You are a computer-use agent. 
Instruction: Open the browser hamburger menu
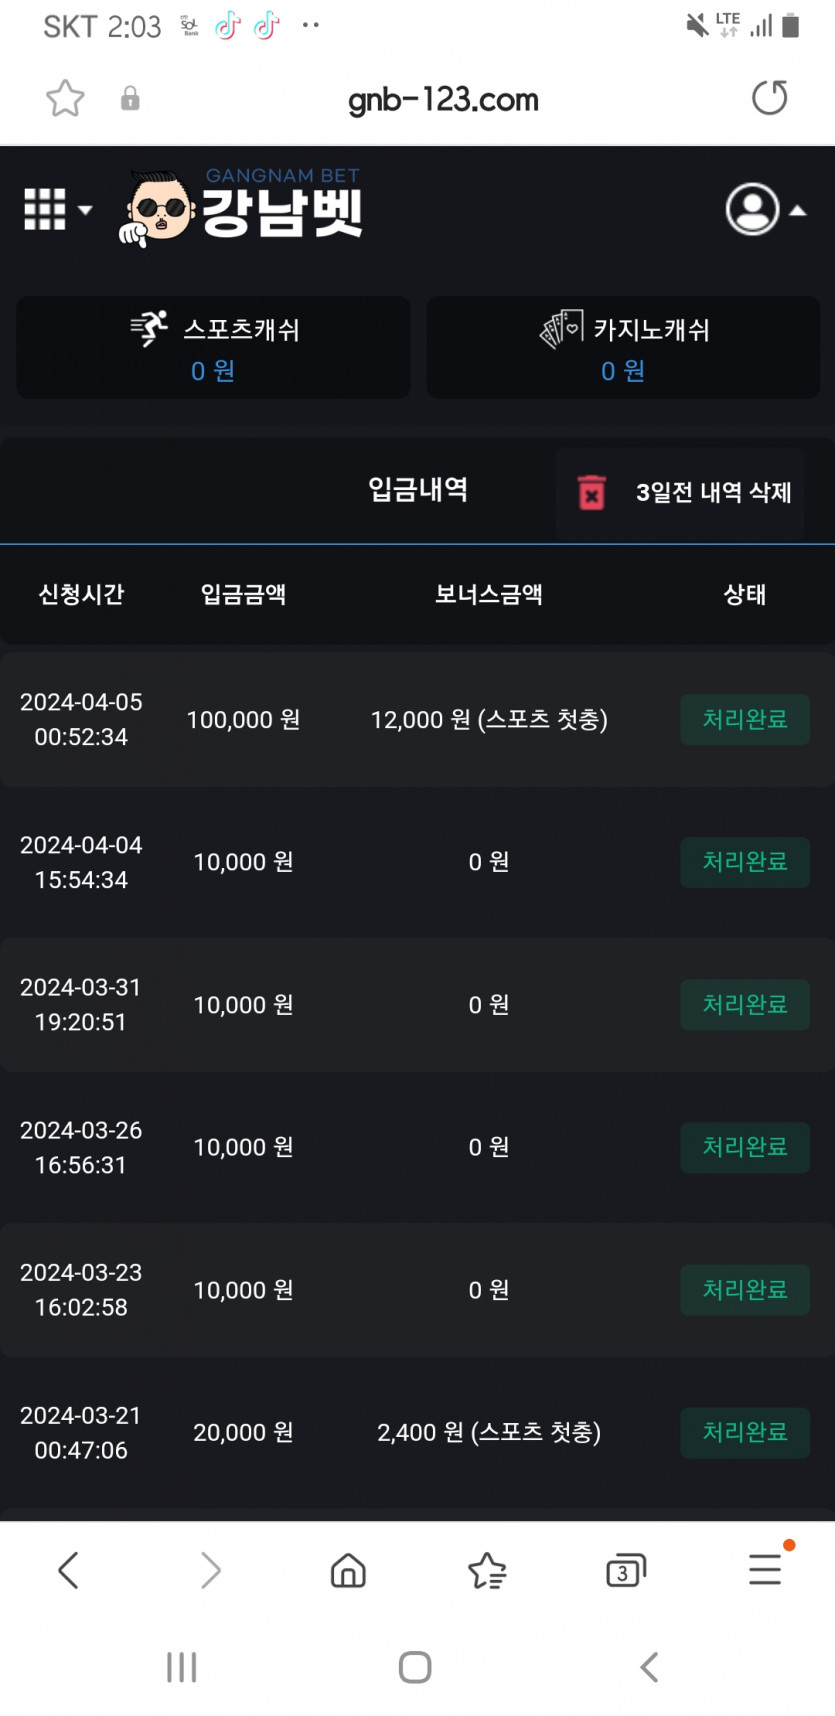click(x=767, y=1568)
